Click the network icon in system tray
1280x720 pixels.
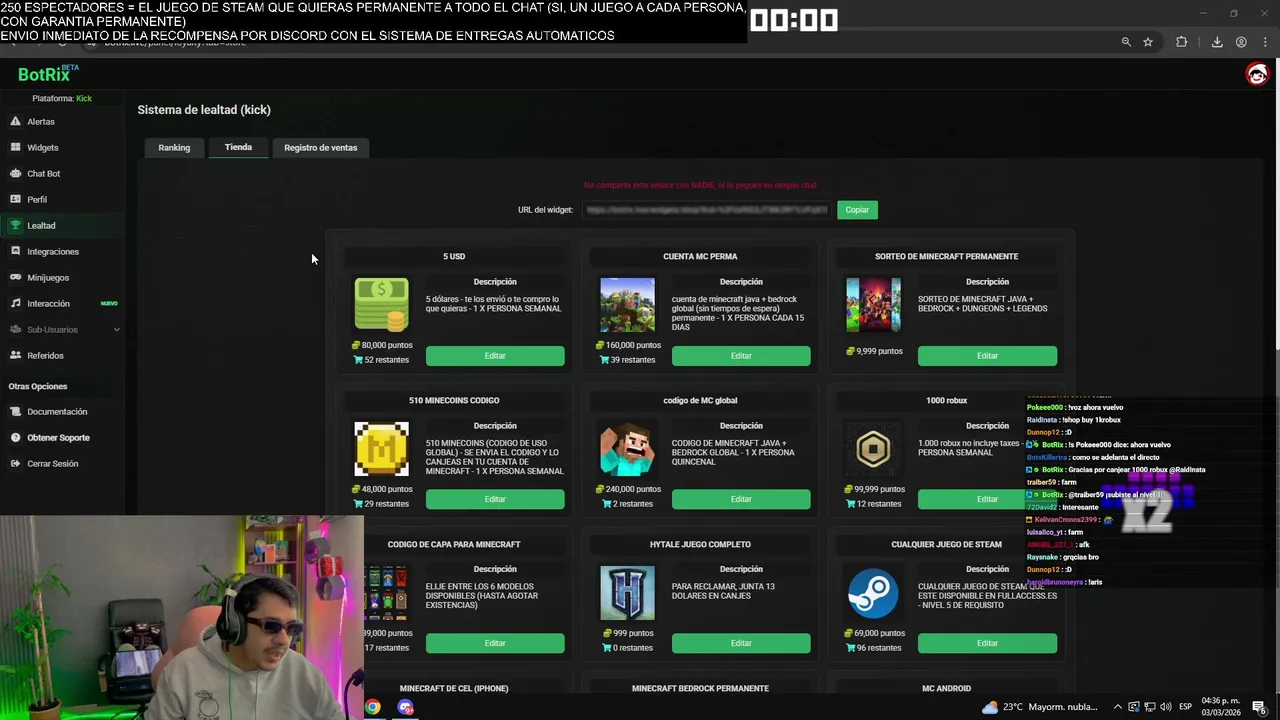tap(1150, 707)
